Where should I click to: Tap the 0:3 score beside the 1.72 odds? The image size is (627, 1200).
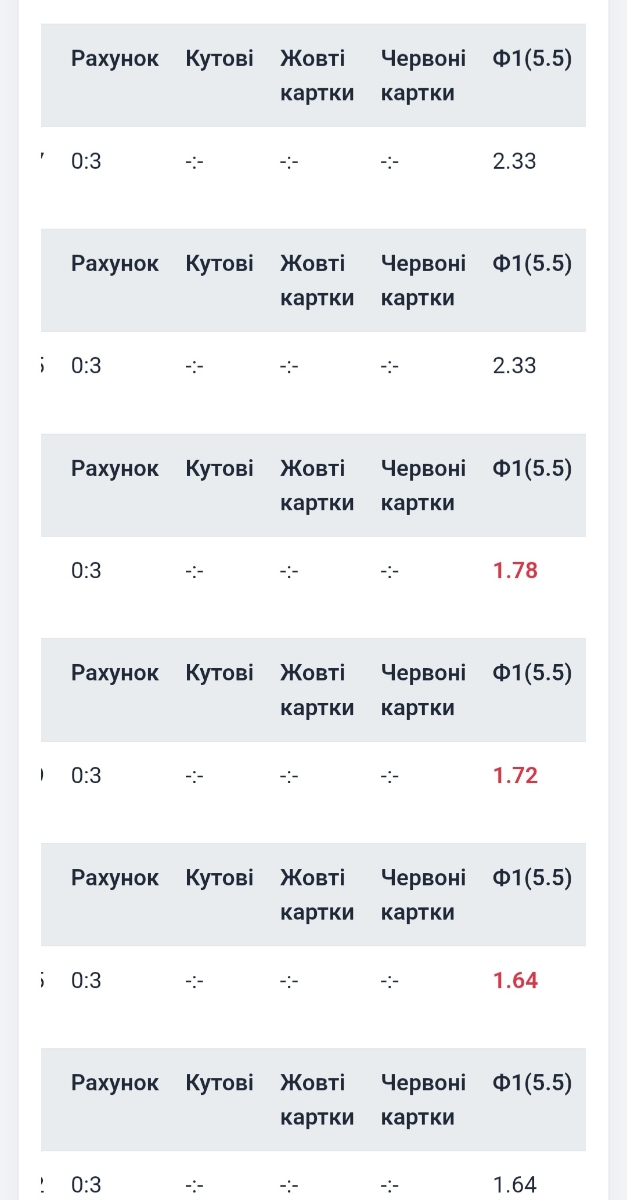87,776
